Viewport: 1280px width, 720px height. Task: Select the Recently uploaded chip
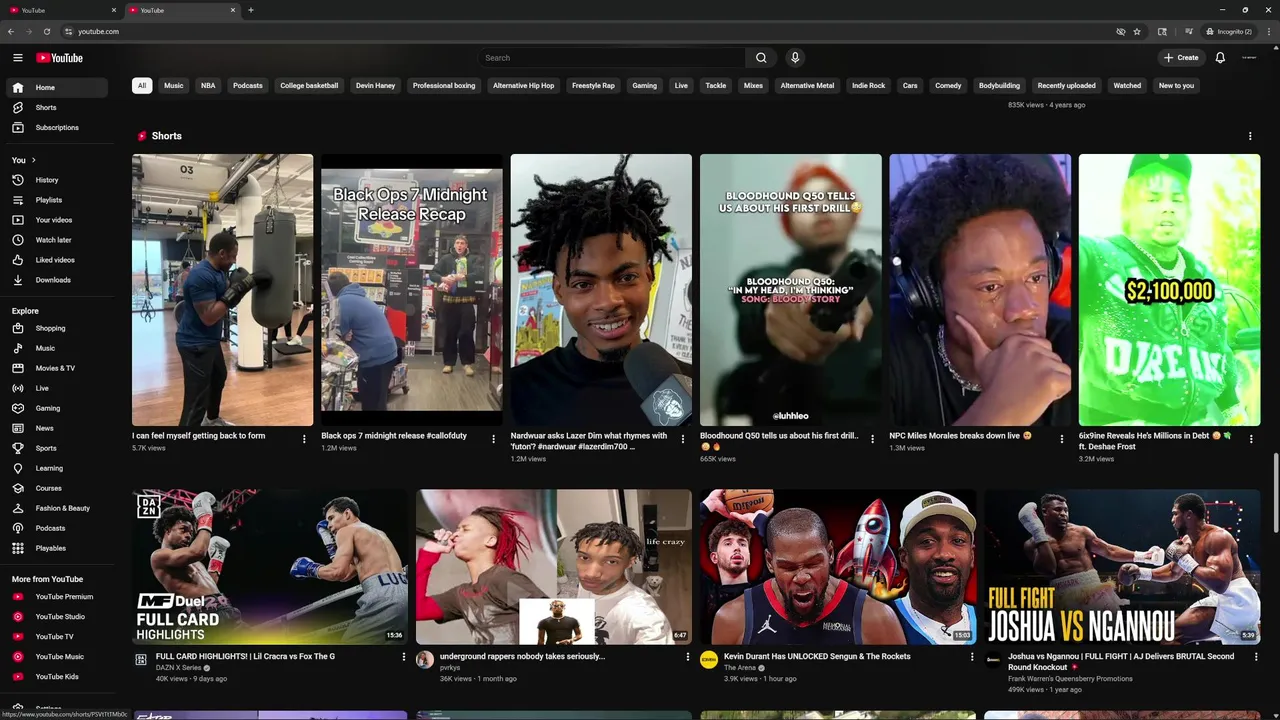click(x=1066, y=85)
